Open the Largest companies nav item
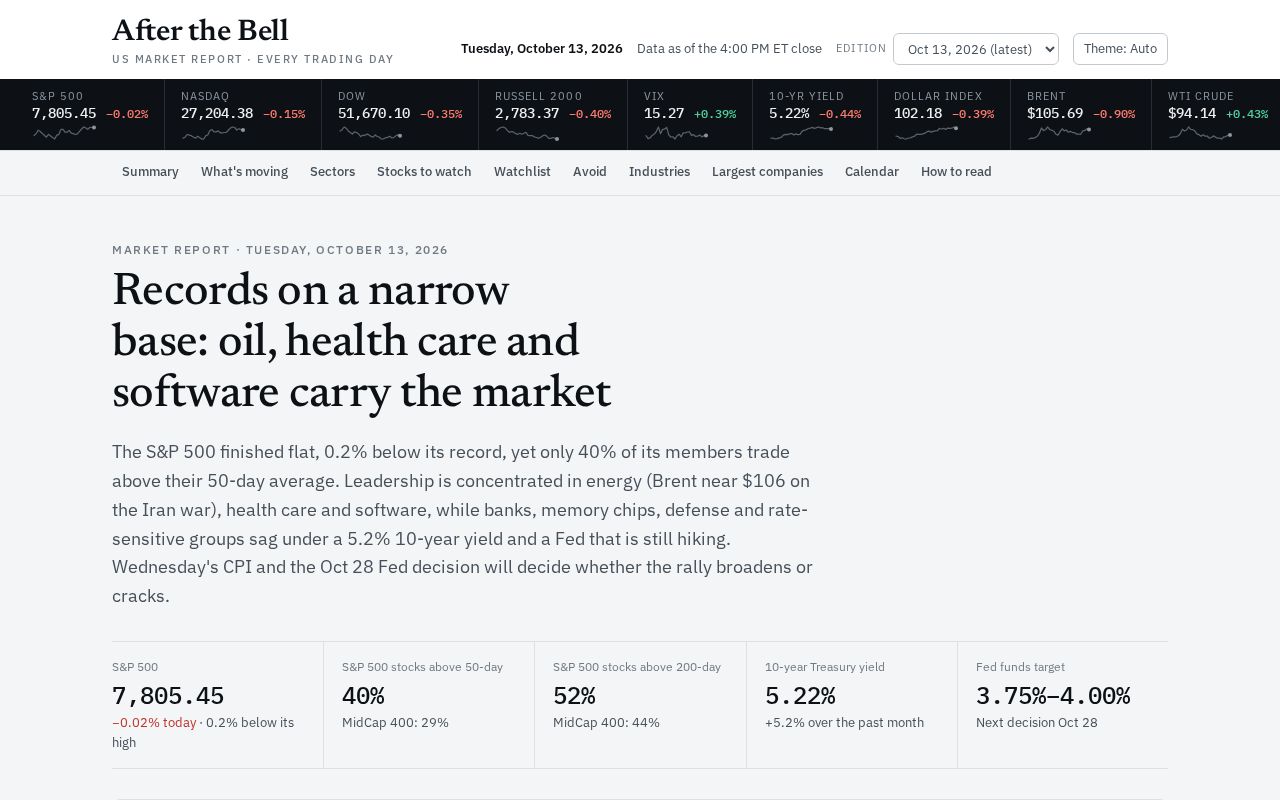Image resolution: width=1280 pixels, height=800 pixels. (x=767, y=172)
